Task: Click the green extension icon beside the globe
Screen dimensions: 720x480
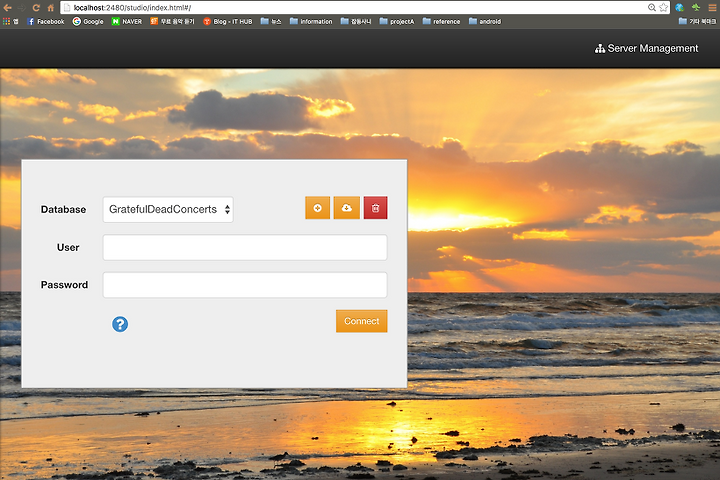Action: point(696,7)
